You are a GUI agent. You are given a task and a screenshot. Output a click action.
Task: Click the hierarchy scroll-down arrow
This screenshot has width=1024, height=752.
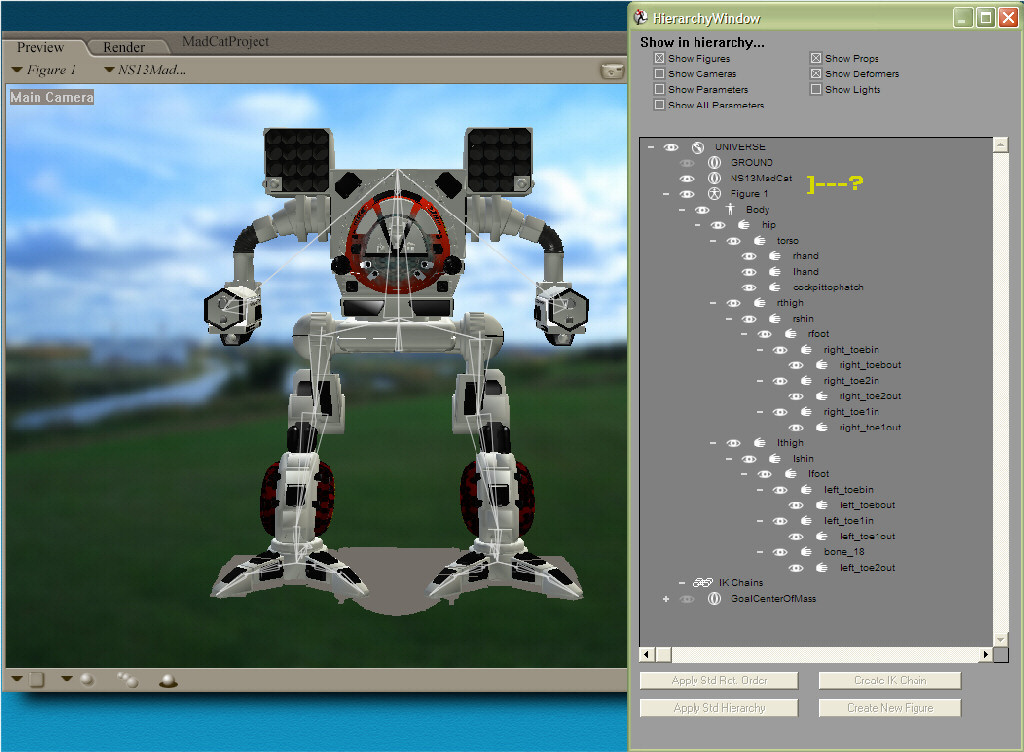coord(1000,638)
